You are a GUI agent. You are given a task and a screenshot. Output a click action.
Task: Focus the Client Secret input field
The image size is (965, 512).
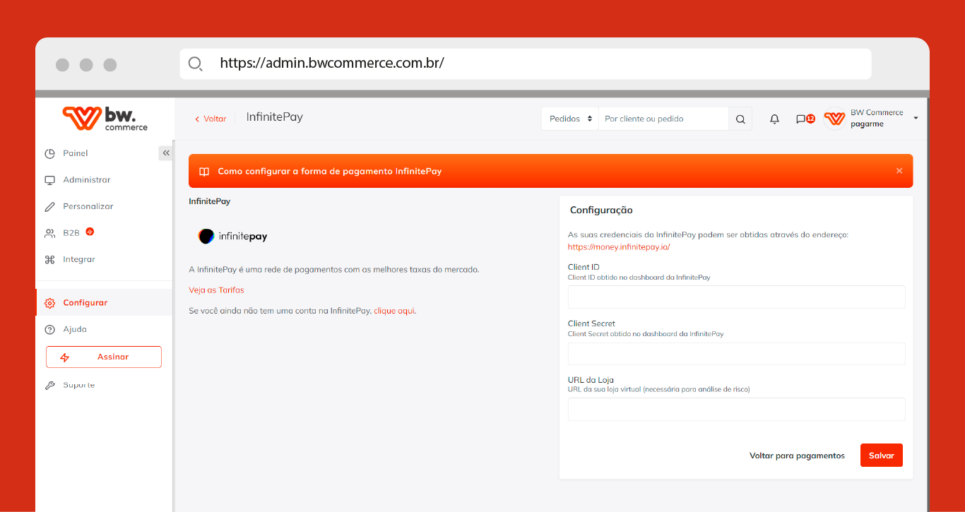pos(736,354)
